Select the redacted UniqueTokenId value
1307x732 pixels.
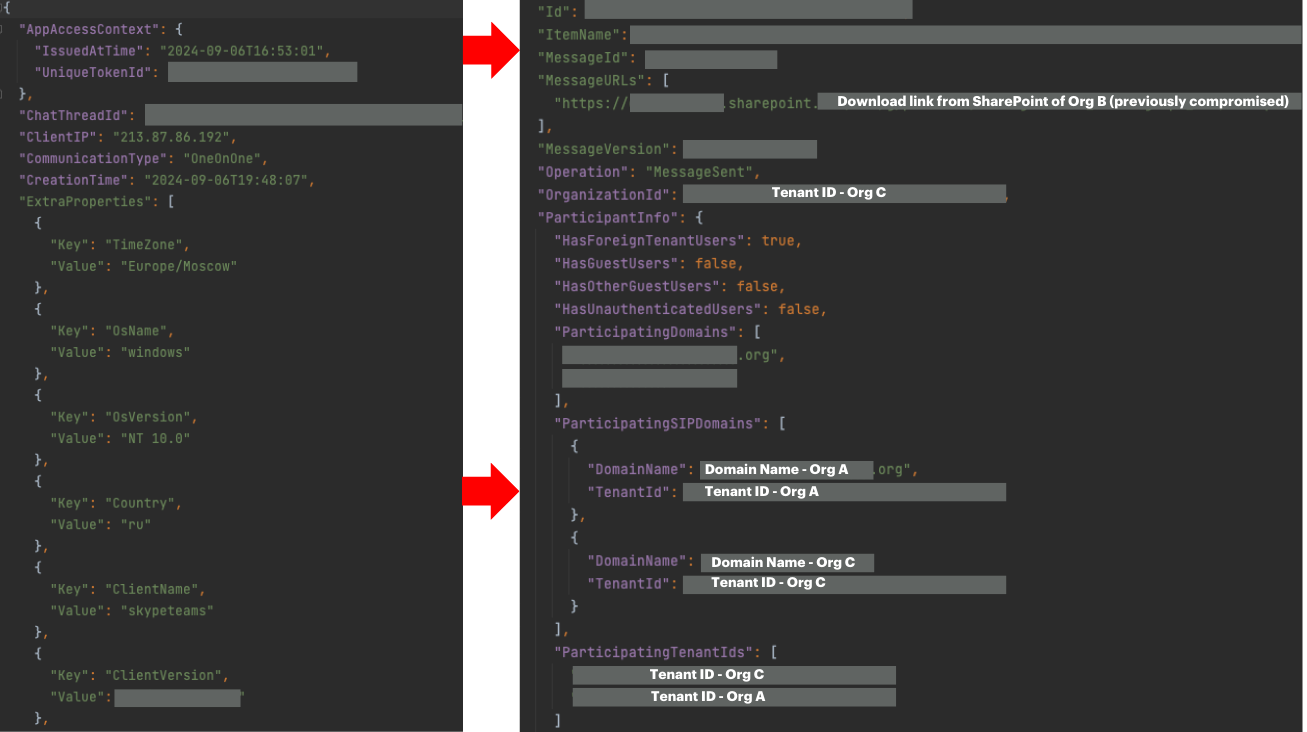click(262, 72)
